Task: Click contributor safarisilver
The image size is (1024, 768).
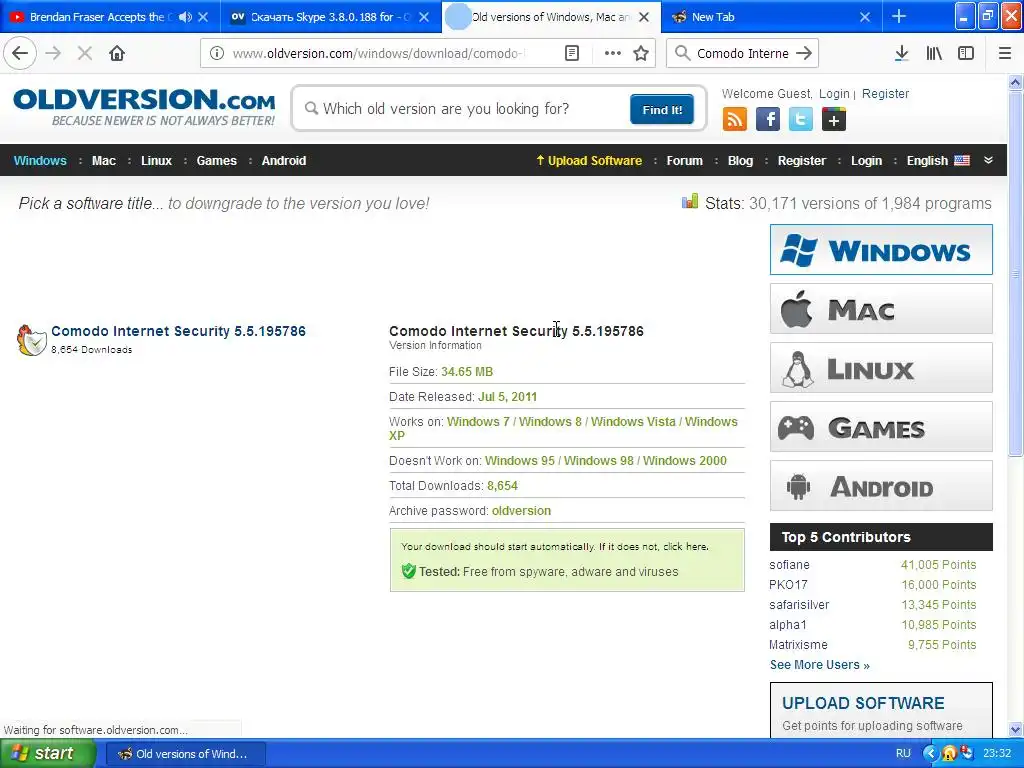Action: tap(799, 605)
